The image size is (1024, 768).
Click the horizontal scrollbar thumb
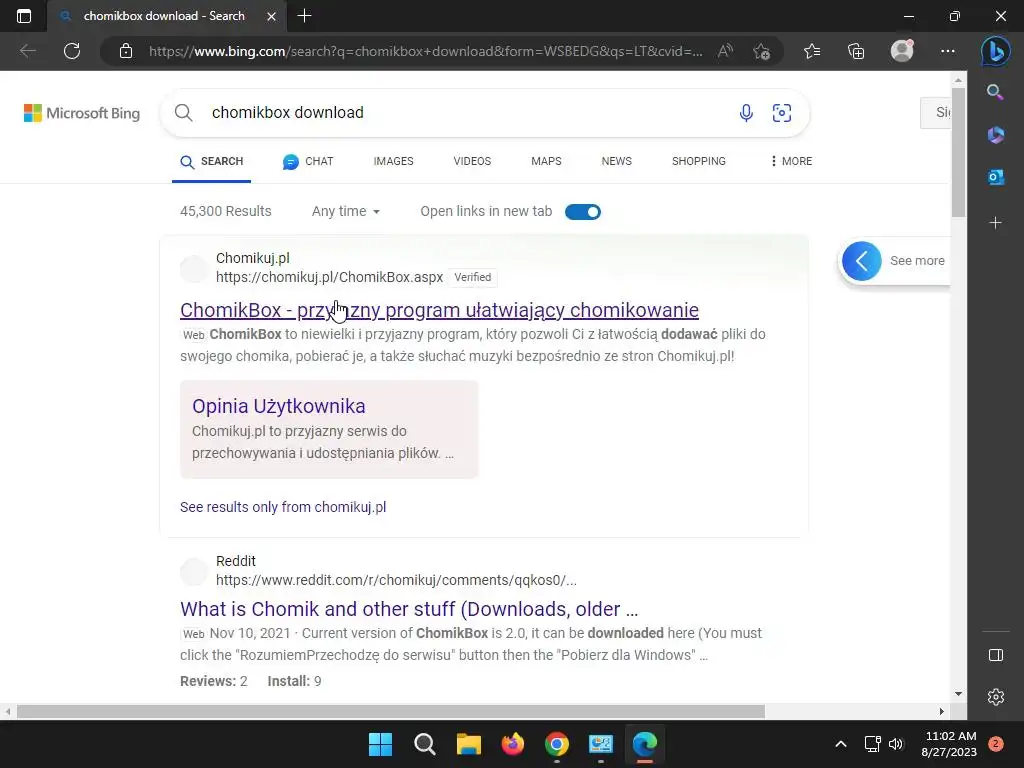[391, 711]
